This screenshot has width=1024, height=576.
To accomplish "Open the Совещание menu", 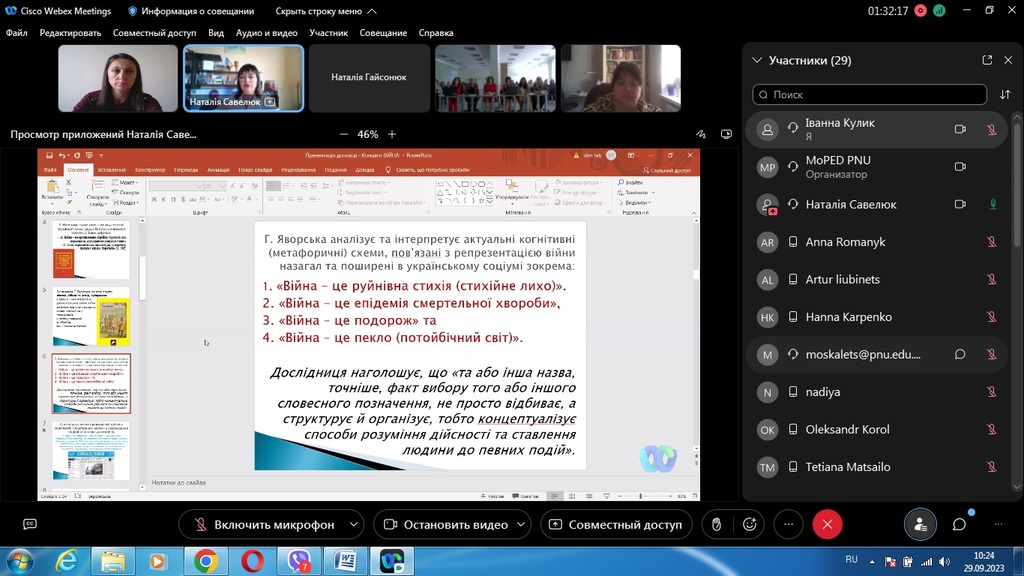I will point(383,32).
